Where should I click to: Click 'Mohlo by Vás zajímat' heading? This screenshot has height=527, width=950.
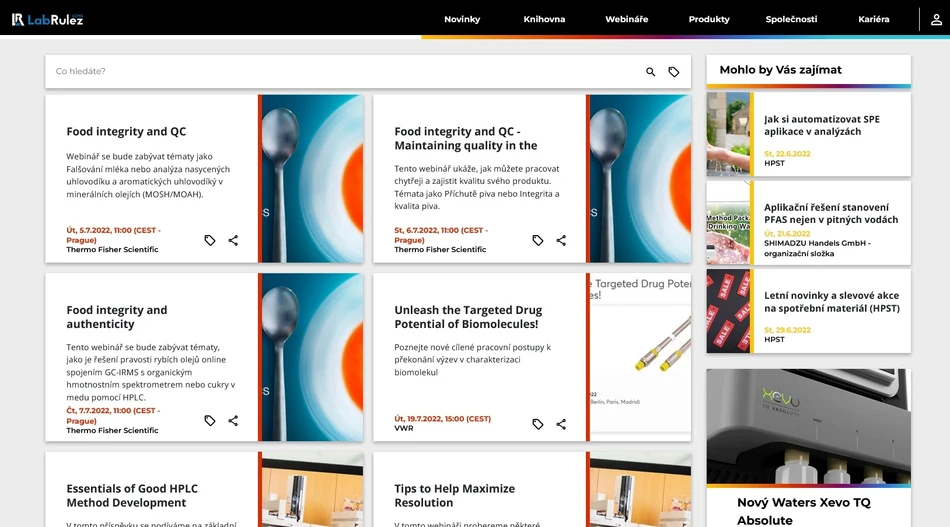[x=780, y=70]
